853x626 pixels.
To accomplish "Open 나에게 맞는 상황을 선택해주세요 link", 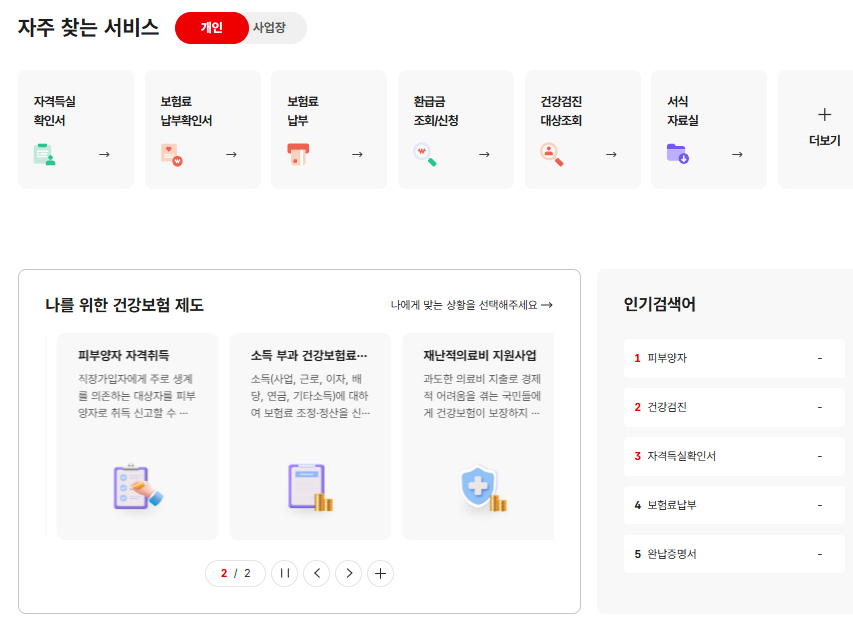I will click(x=471, y=305).
